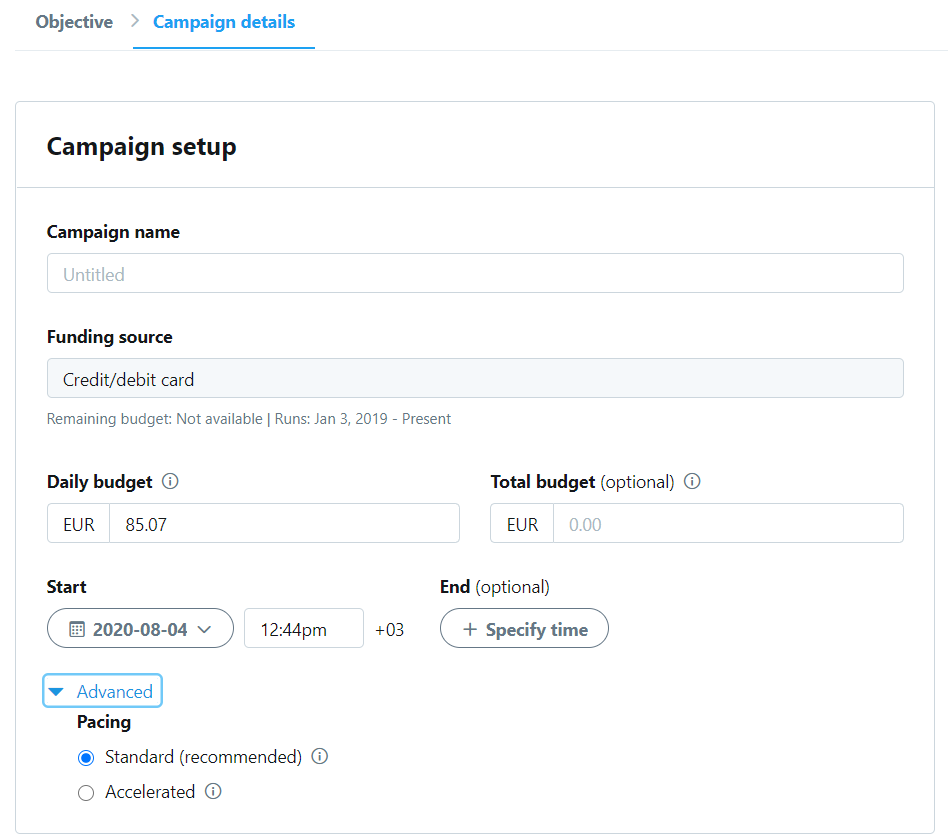Click the Daily budget info icon
Image resolution: width=948 pixels, height=837 pixels.
(170, 481)
